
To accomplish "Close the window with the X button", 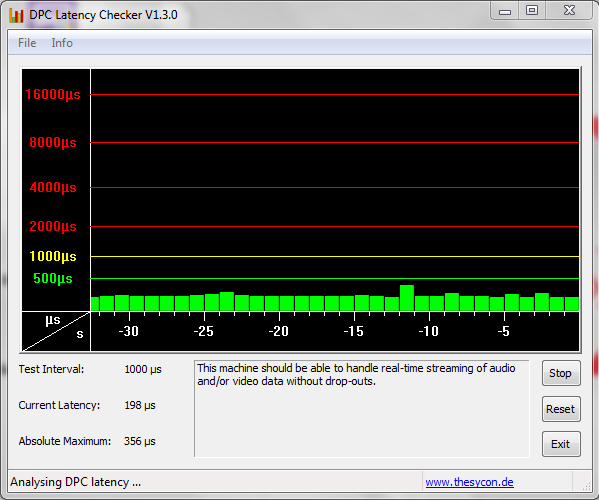I will [x=569, y=11].
